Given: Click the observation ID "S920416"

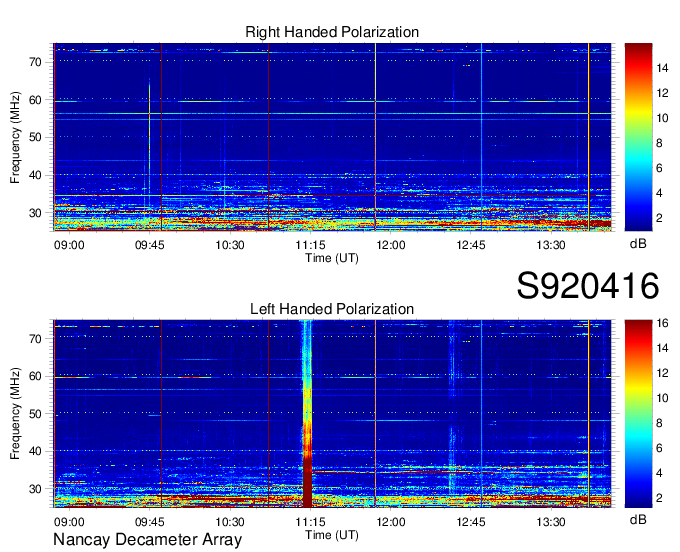Looking at the screenshot, I should tap(588, 286).
